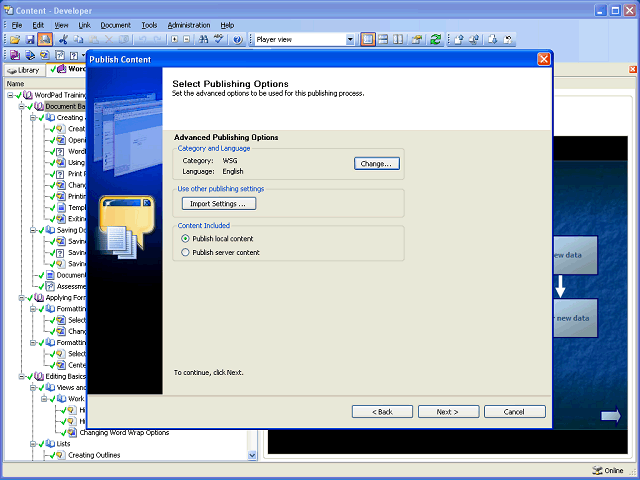The width and height of the screenshot is (640, 480).
Task: Open the View menu
Action: [x=61, y=25]
